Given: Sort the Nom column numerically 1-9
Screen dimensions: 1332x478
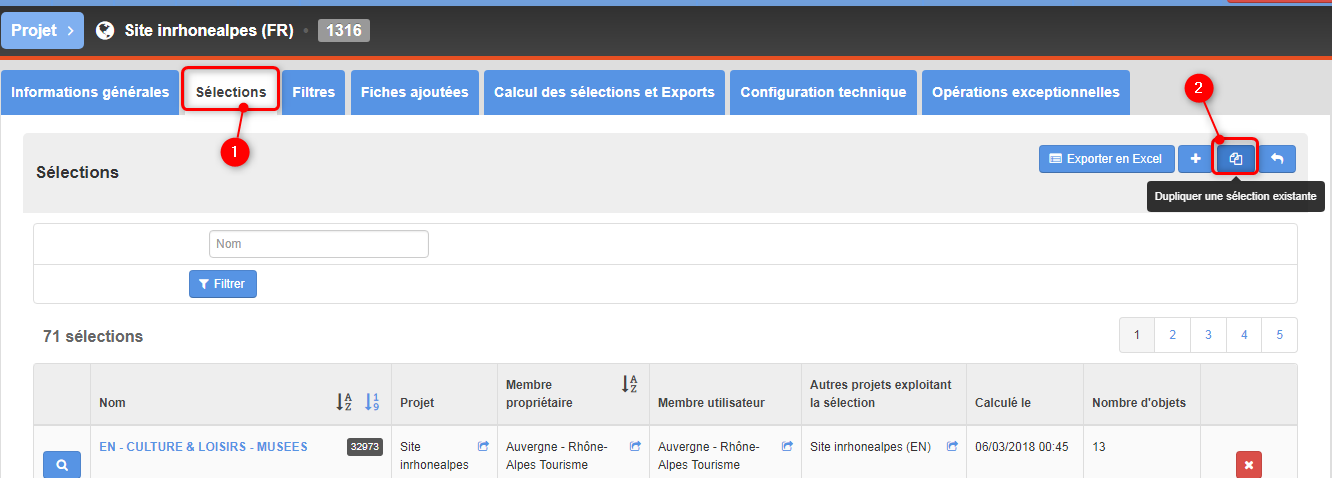Looking at the screenshot, I should [372, 402].
